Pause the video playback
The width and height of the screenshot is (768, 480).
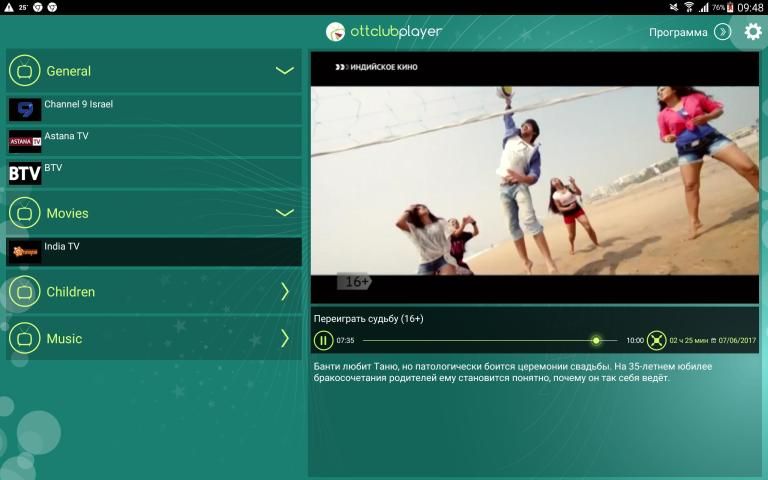323,341
